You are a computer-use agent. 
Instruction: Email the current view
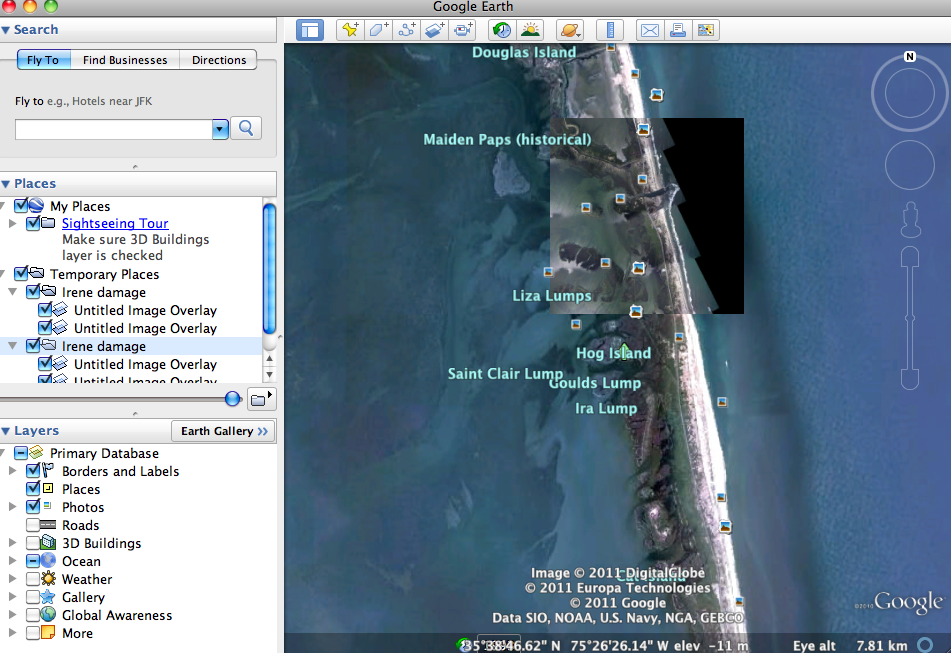tap(650, 30)
